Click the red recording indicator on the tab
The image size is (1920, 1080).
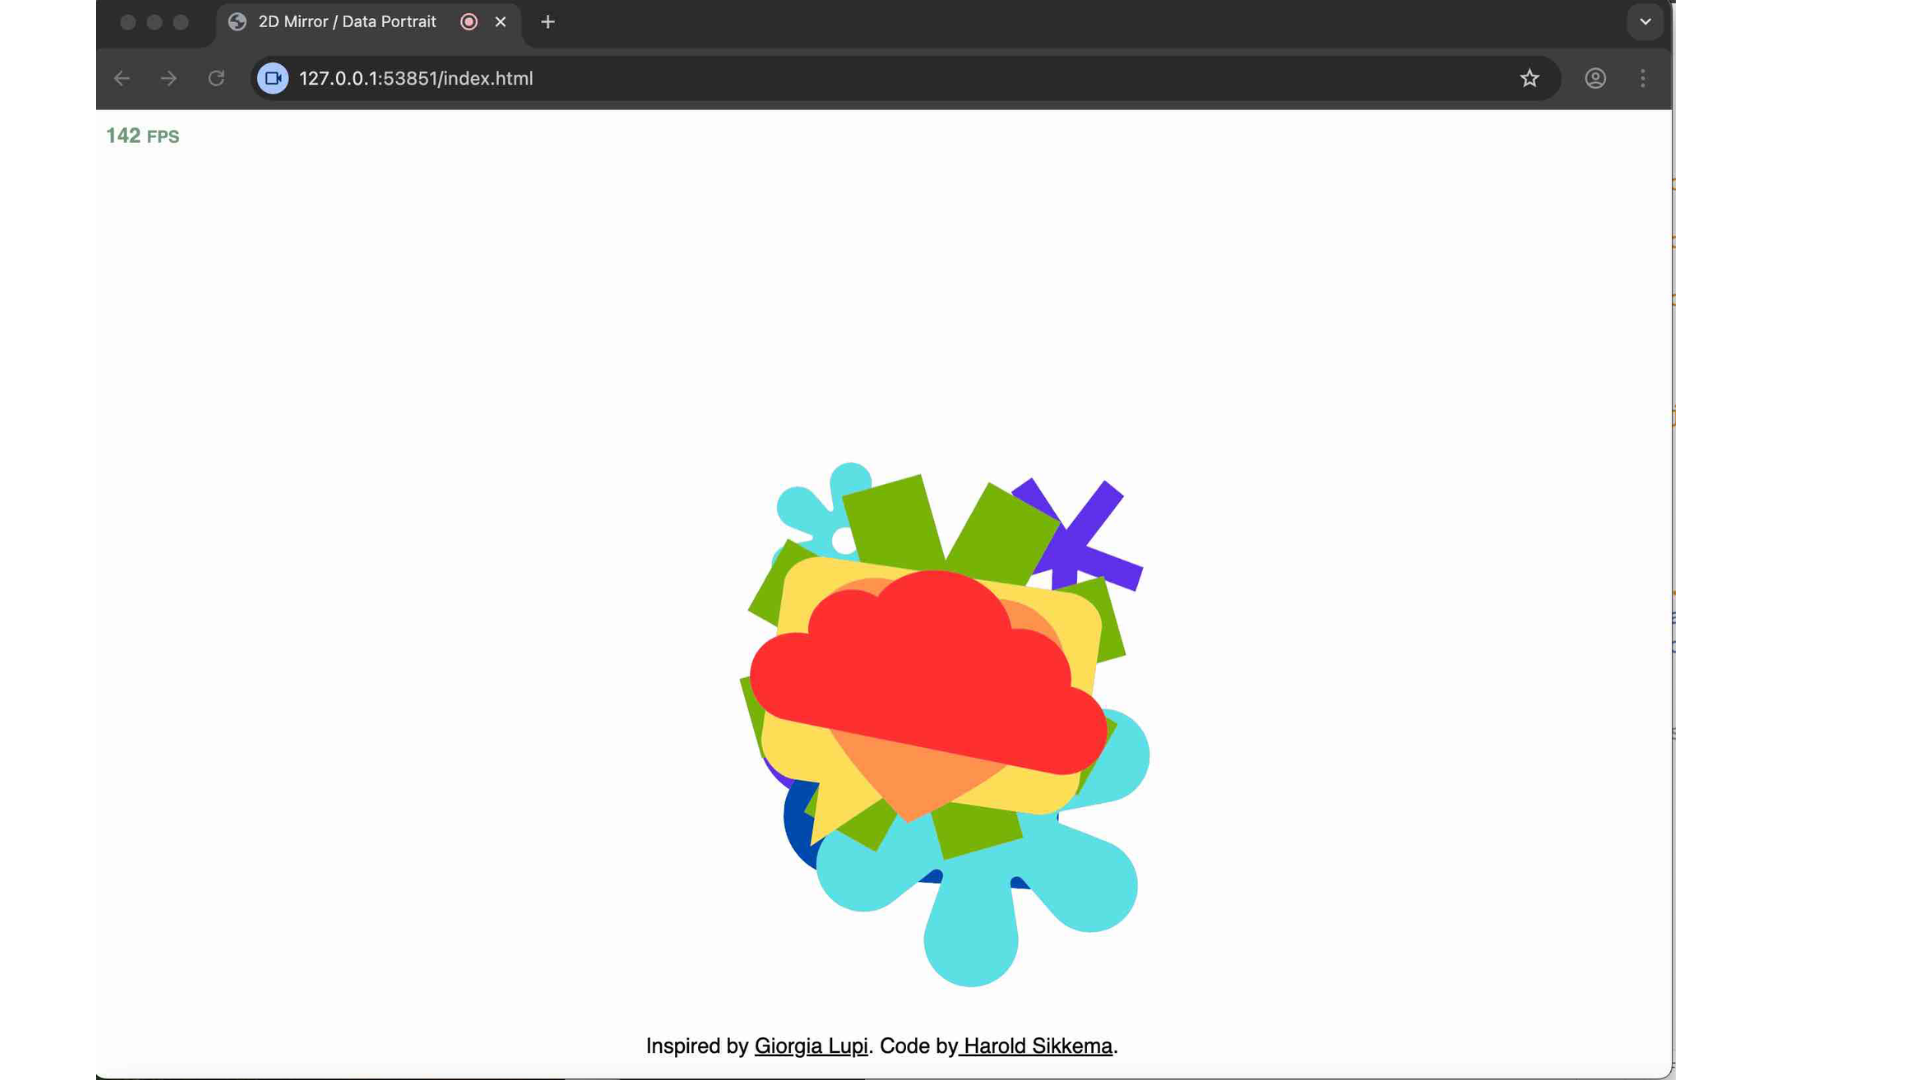click(x=468, y=21)
